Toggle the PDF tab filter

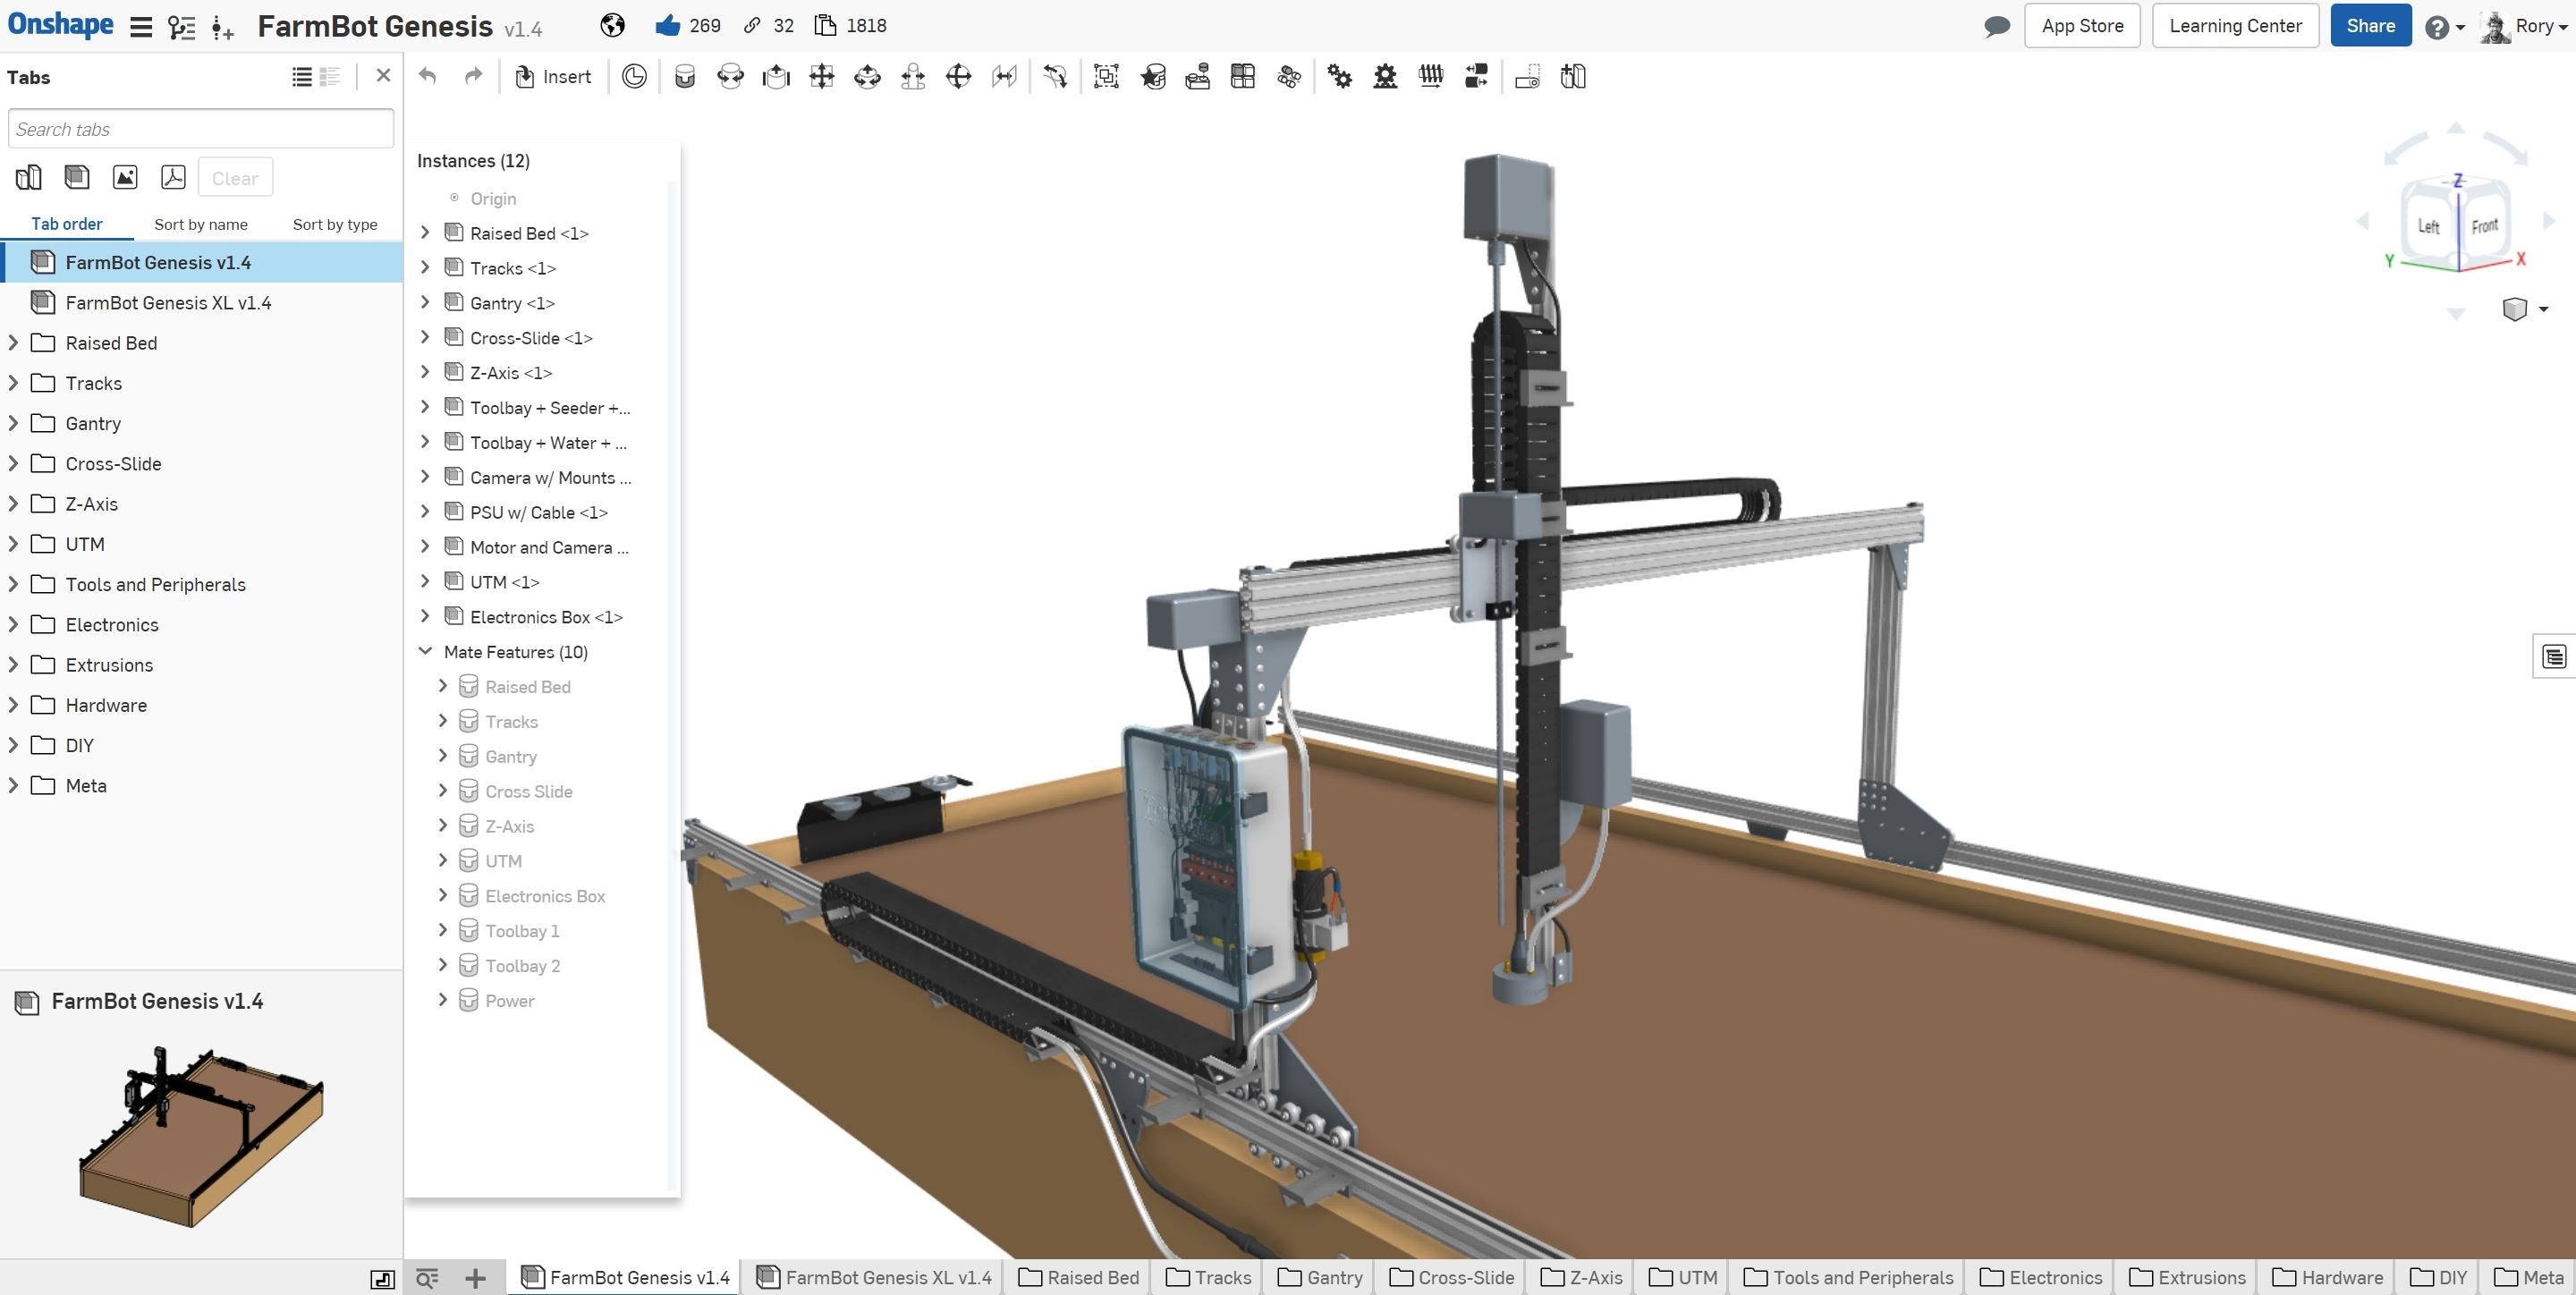172,176
